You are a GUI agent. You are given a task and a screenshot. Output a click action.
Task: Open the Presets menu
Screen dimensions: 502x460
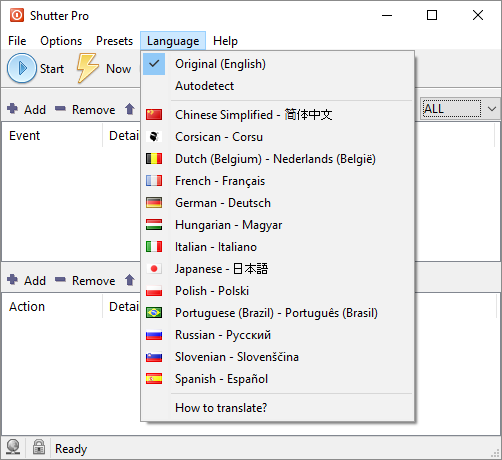[114, 41]
